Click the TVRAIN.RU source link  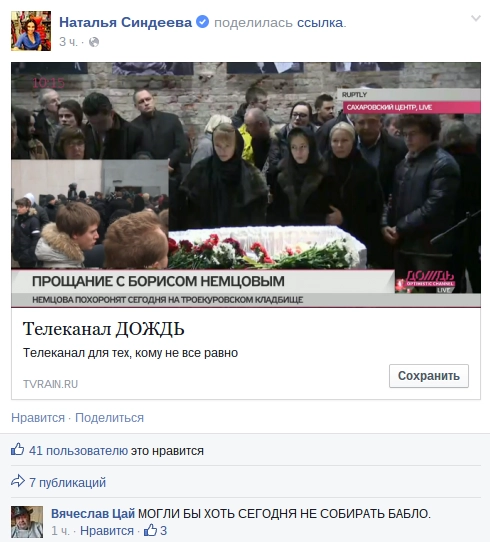click(50, 384)
